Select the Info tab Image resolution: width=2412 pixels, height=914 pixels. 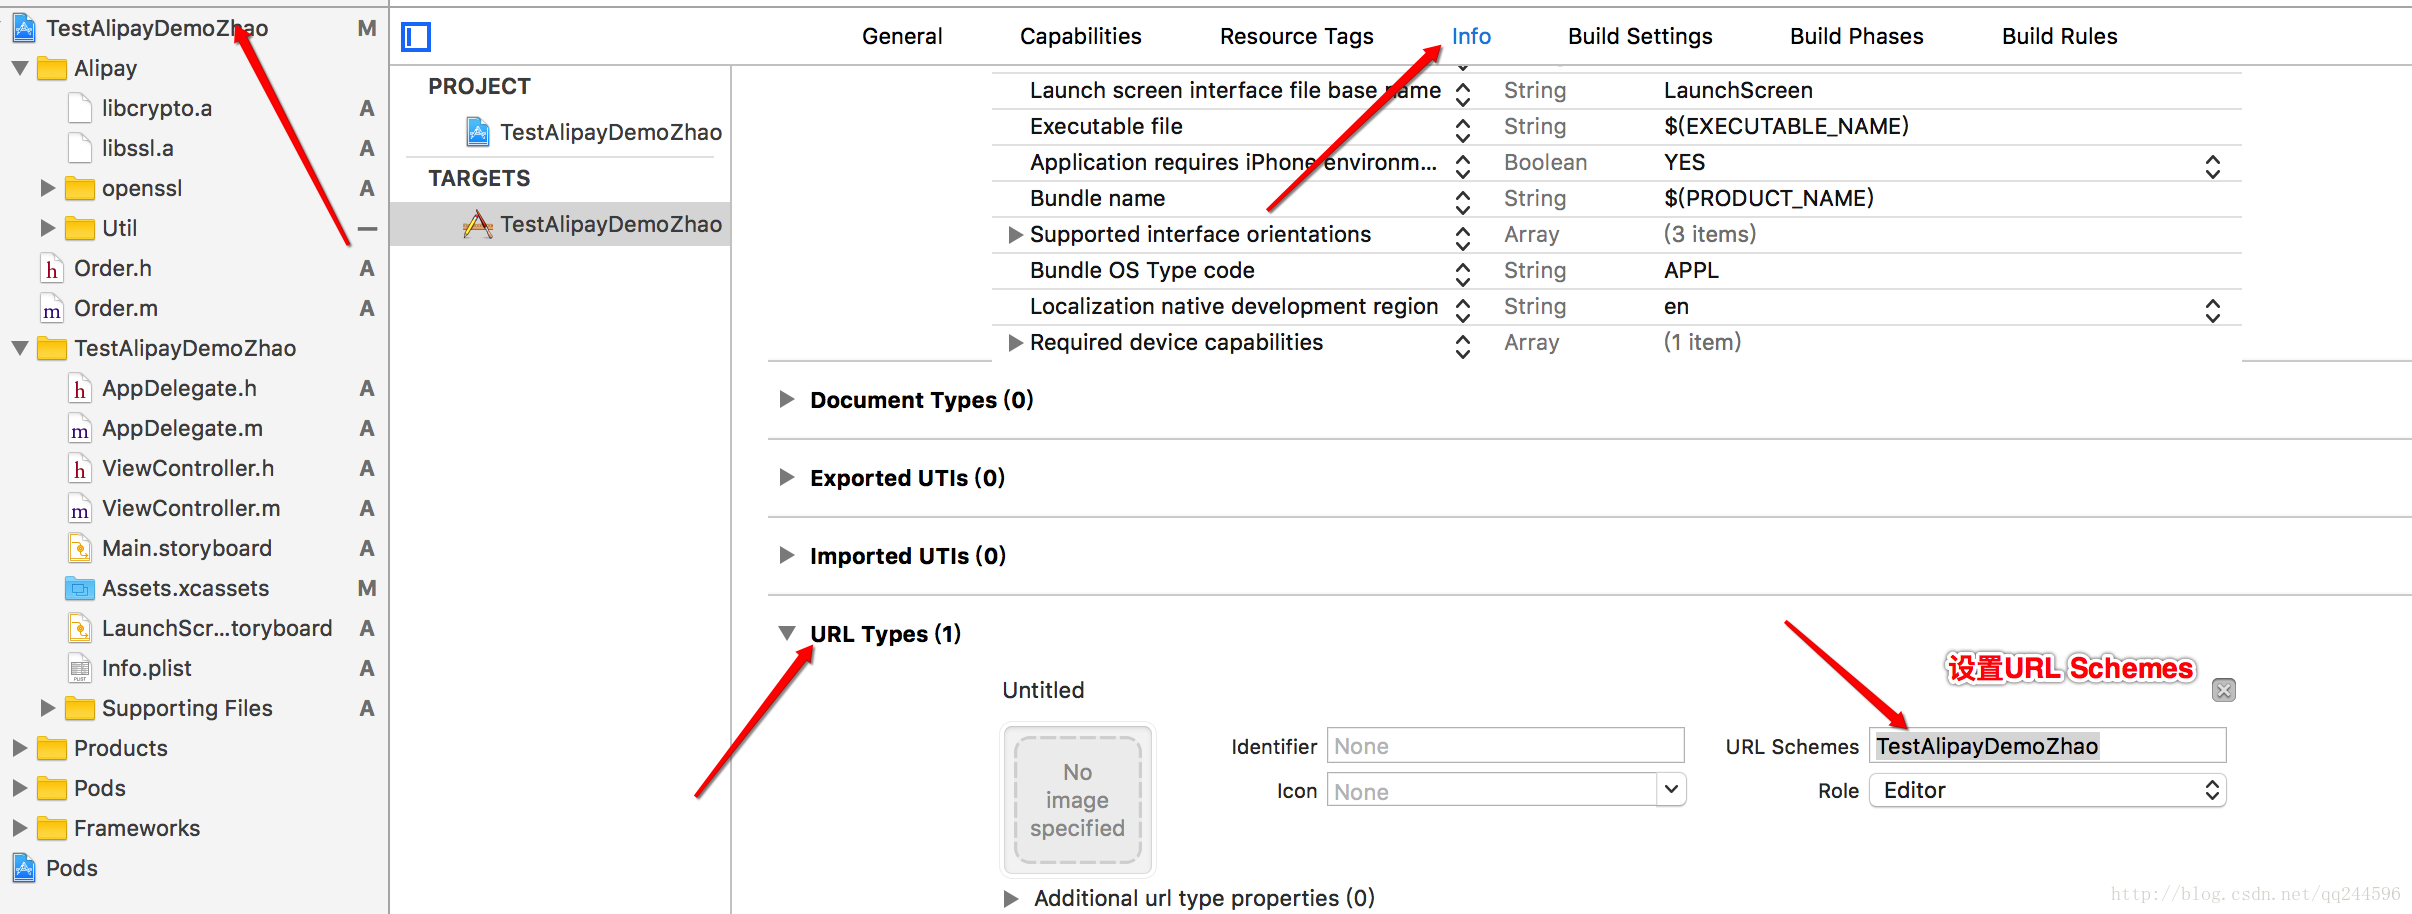[x=1471, y=36]
